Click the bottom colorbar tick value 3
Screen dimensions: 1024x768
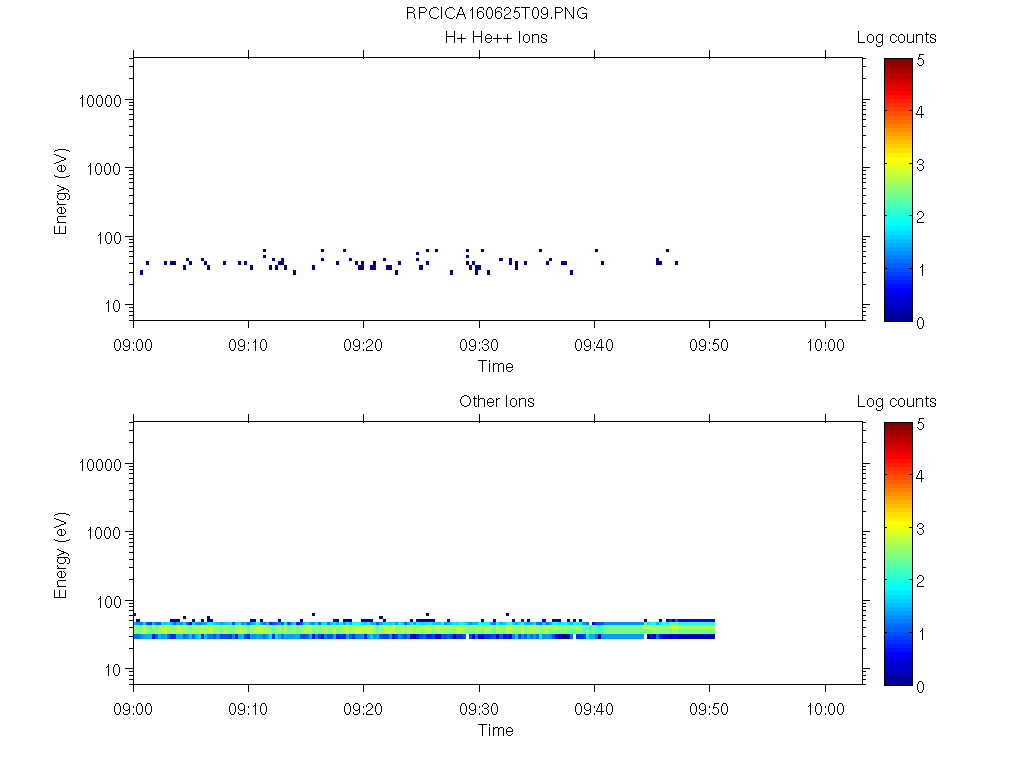(920, 529)
